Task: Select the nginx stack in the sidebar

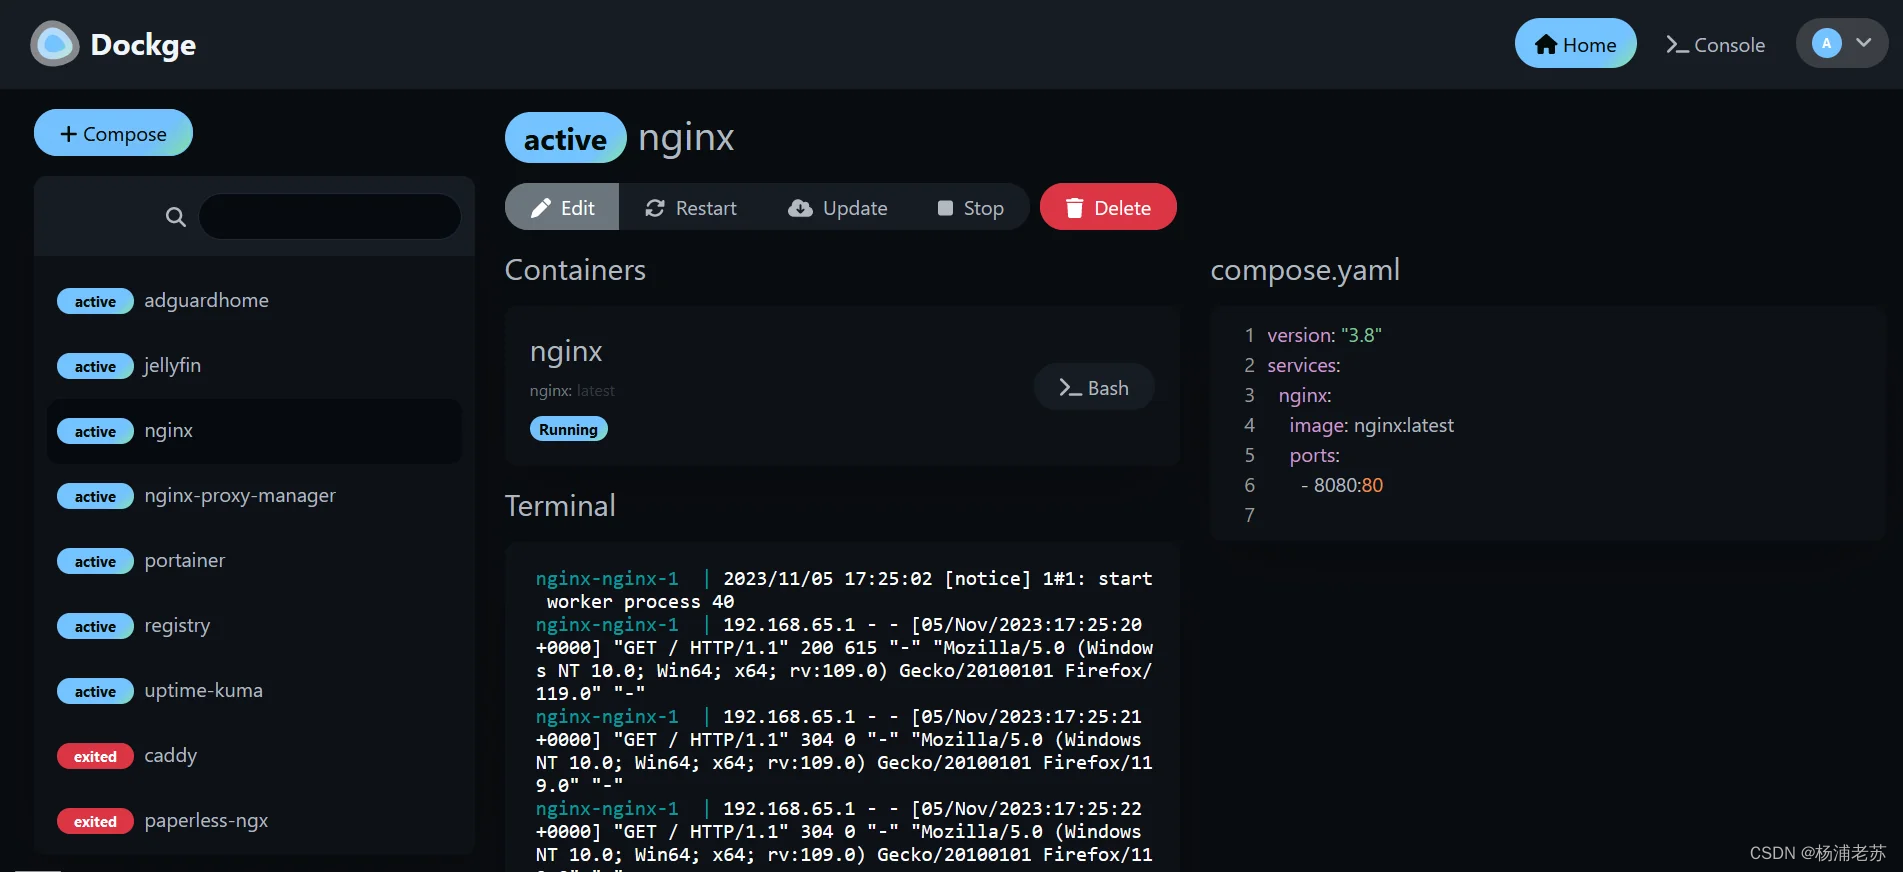Action: tap(254, 431)
